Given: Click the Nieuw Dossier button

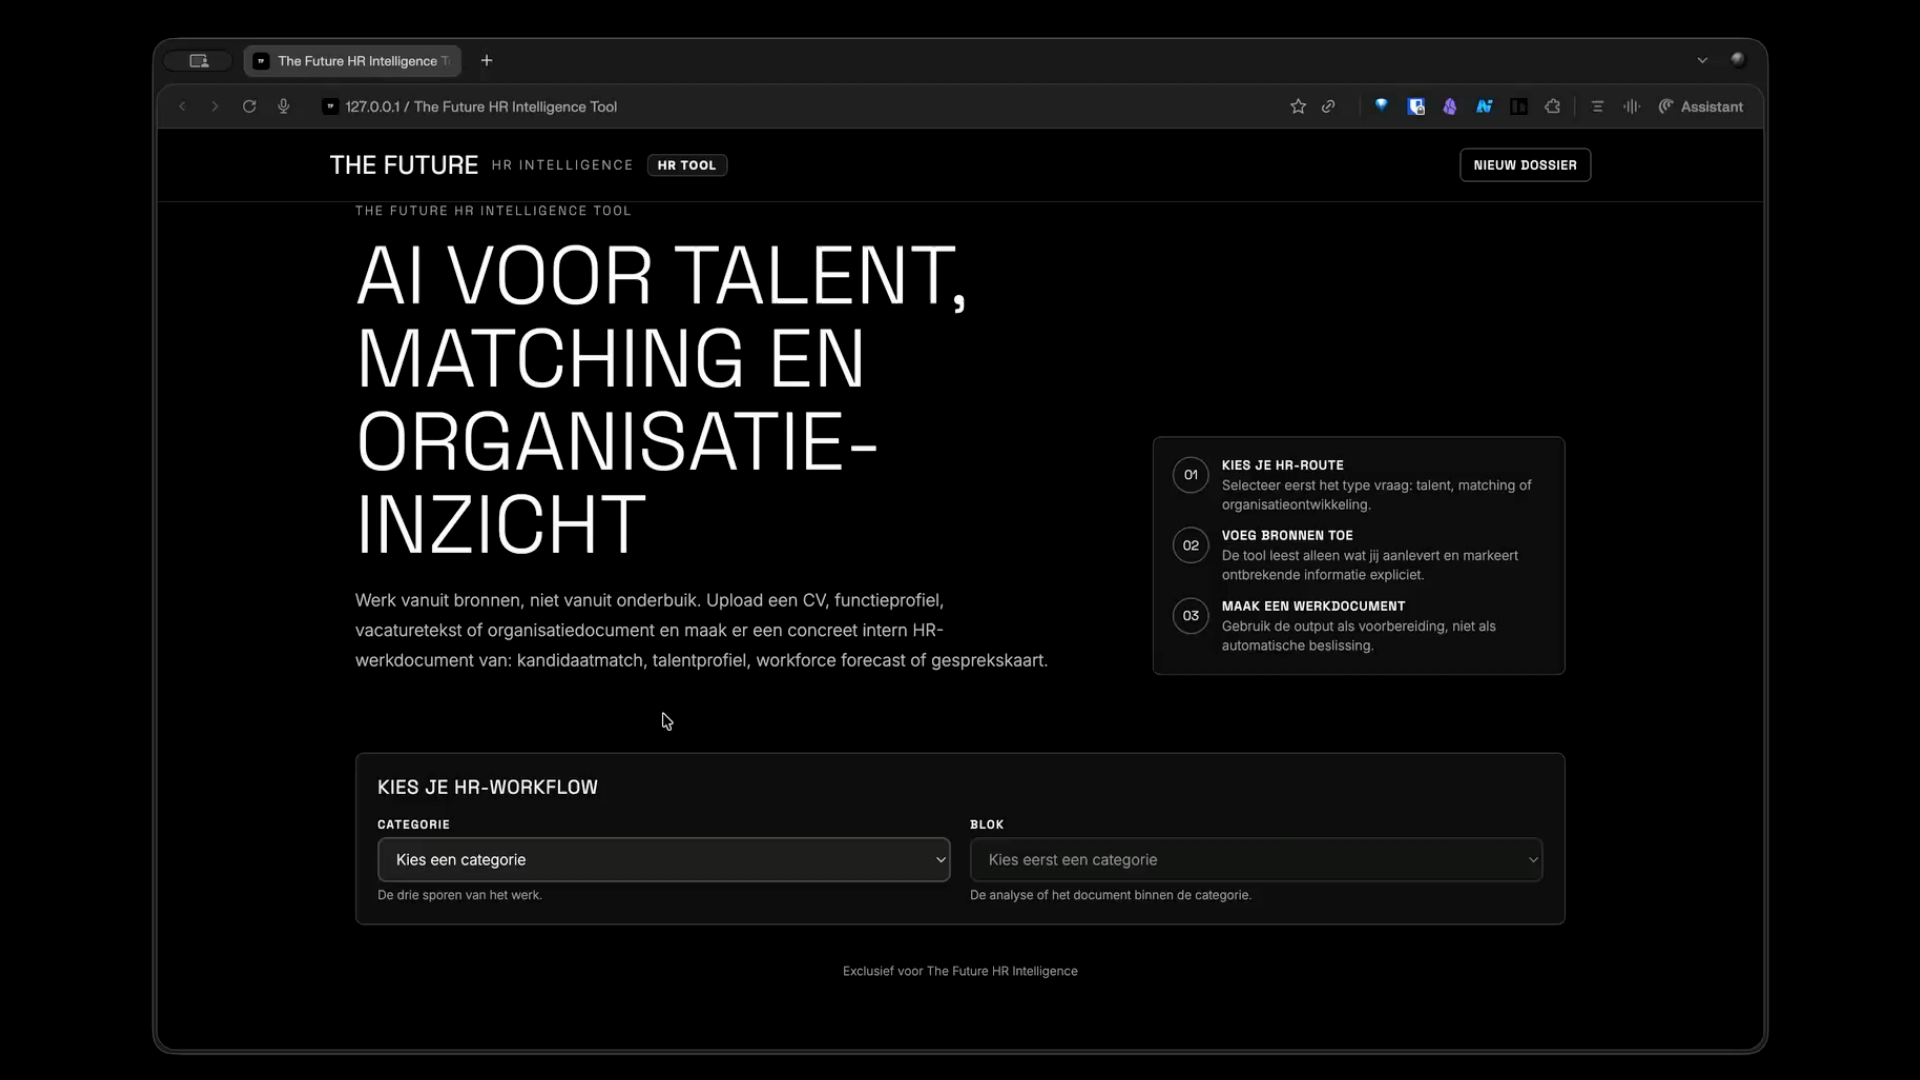Looking at the screenshot, I should click(1525, 165).
